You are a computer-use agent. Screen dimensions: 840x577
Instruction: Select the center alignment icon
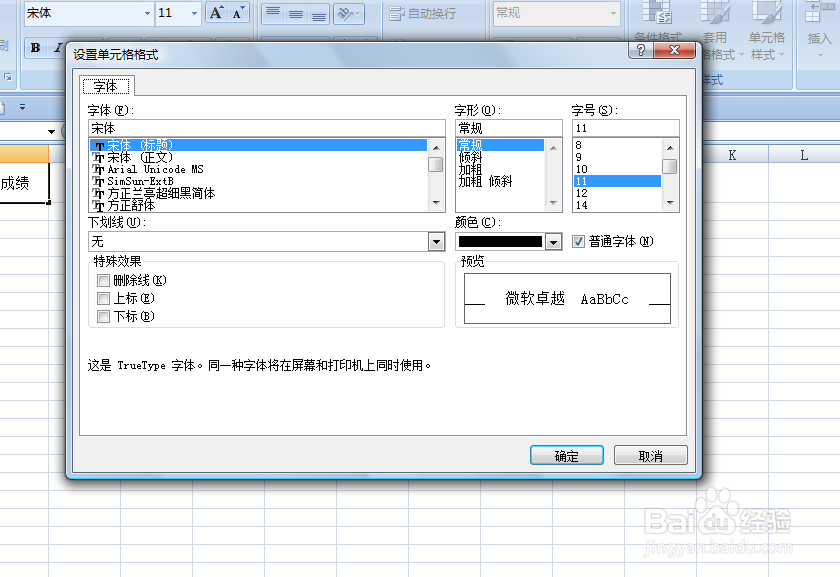click(296, 14)
